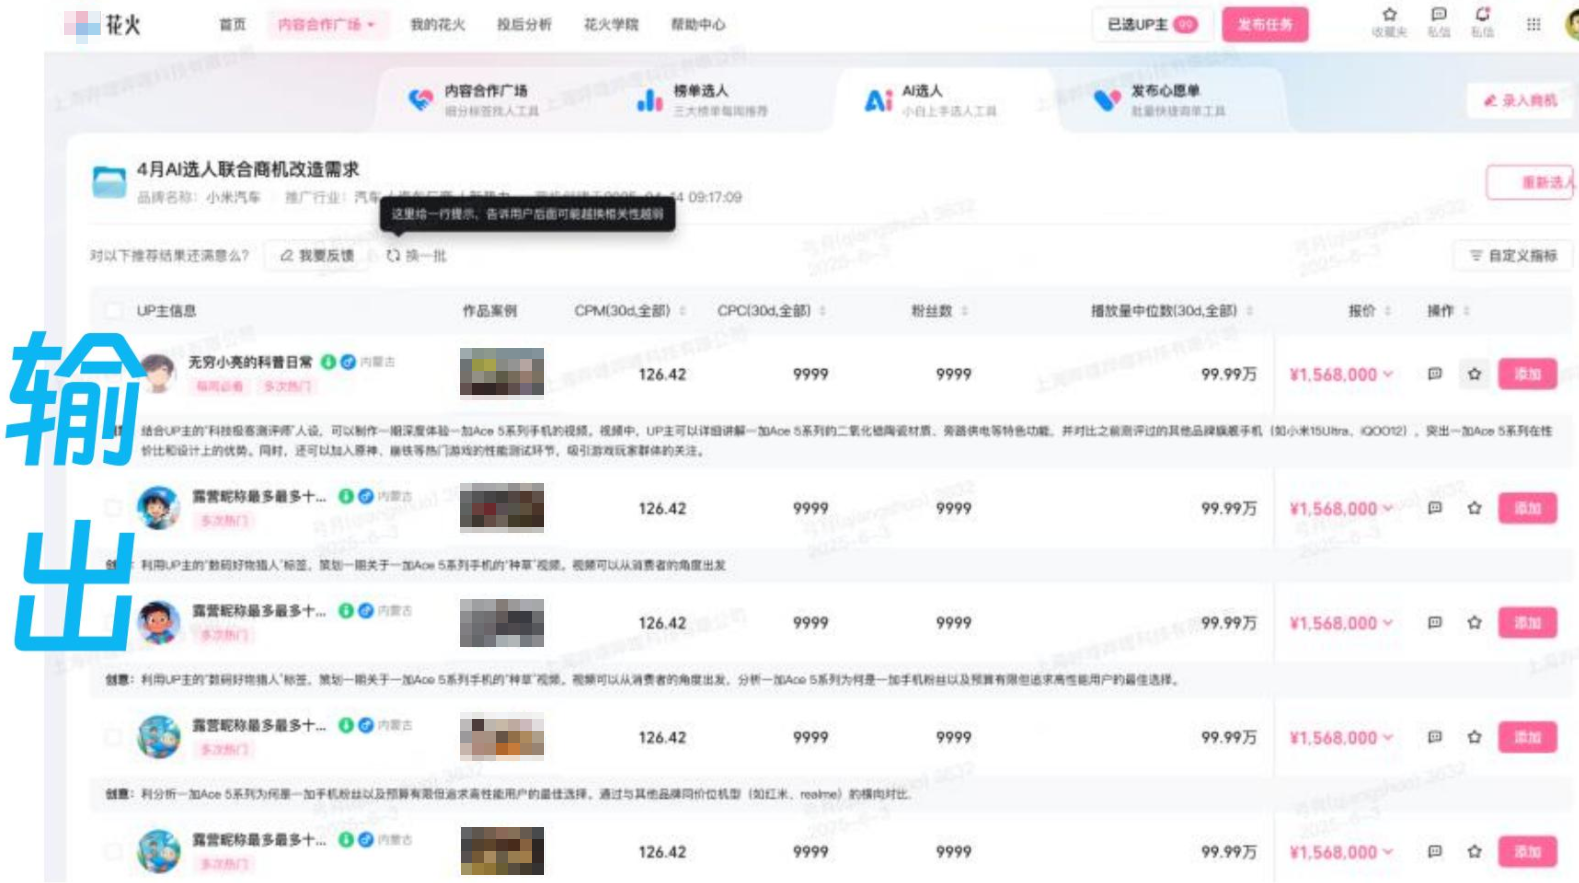1579x883 pixels.
Task: Go to 首页 in top navigation
Action: 232,24
